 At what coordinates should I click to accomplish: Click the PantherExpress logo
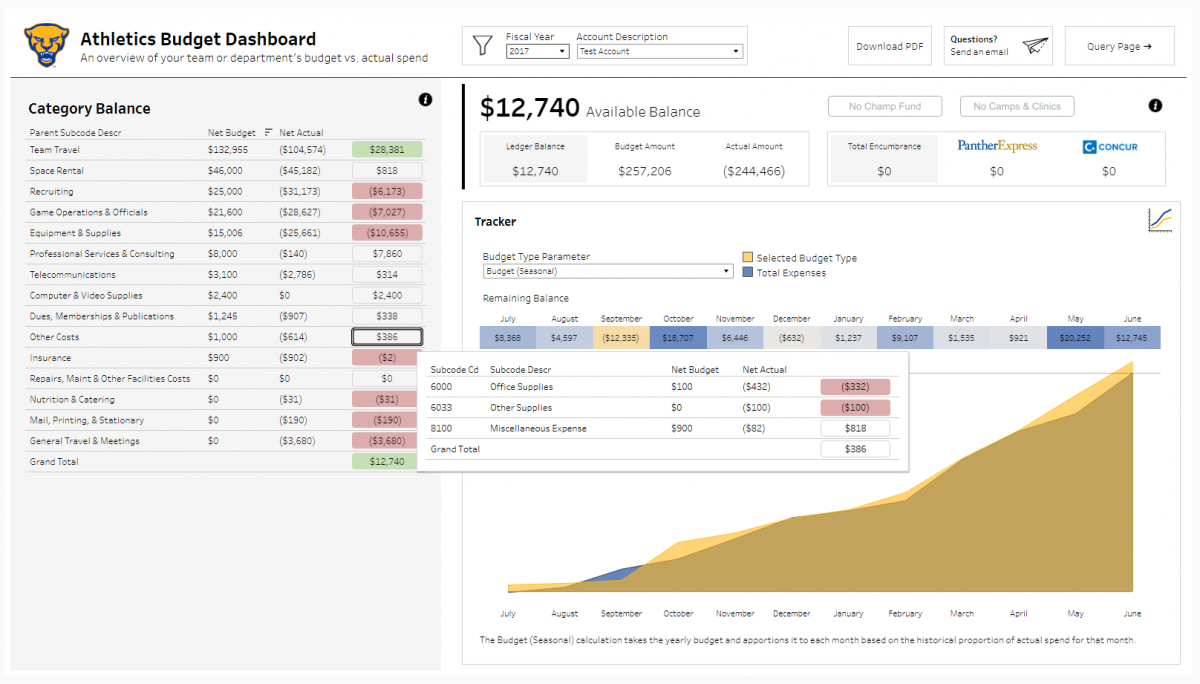[x=997, y=146]
